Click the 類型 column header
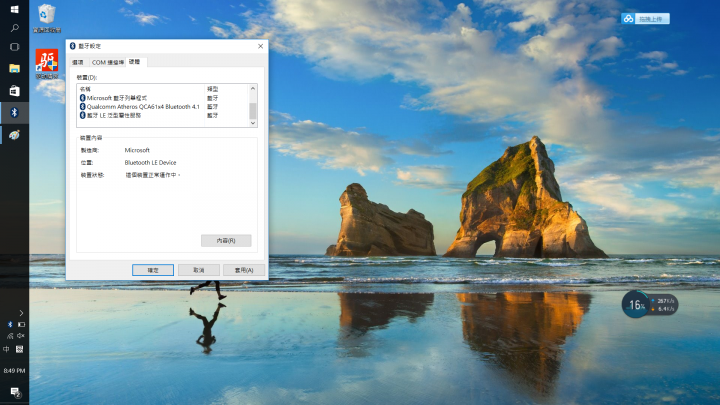Screen dimensions: 720x405 226,89
